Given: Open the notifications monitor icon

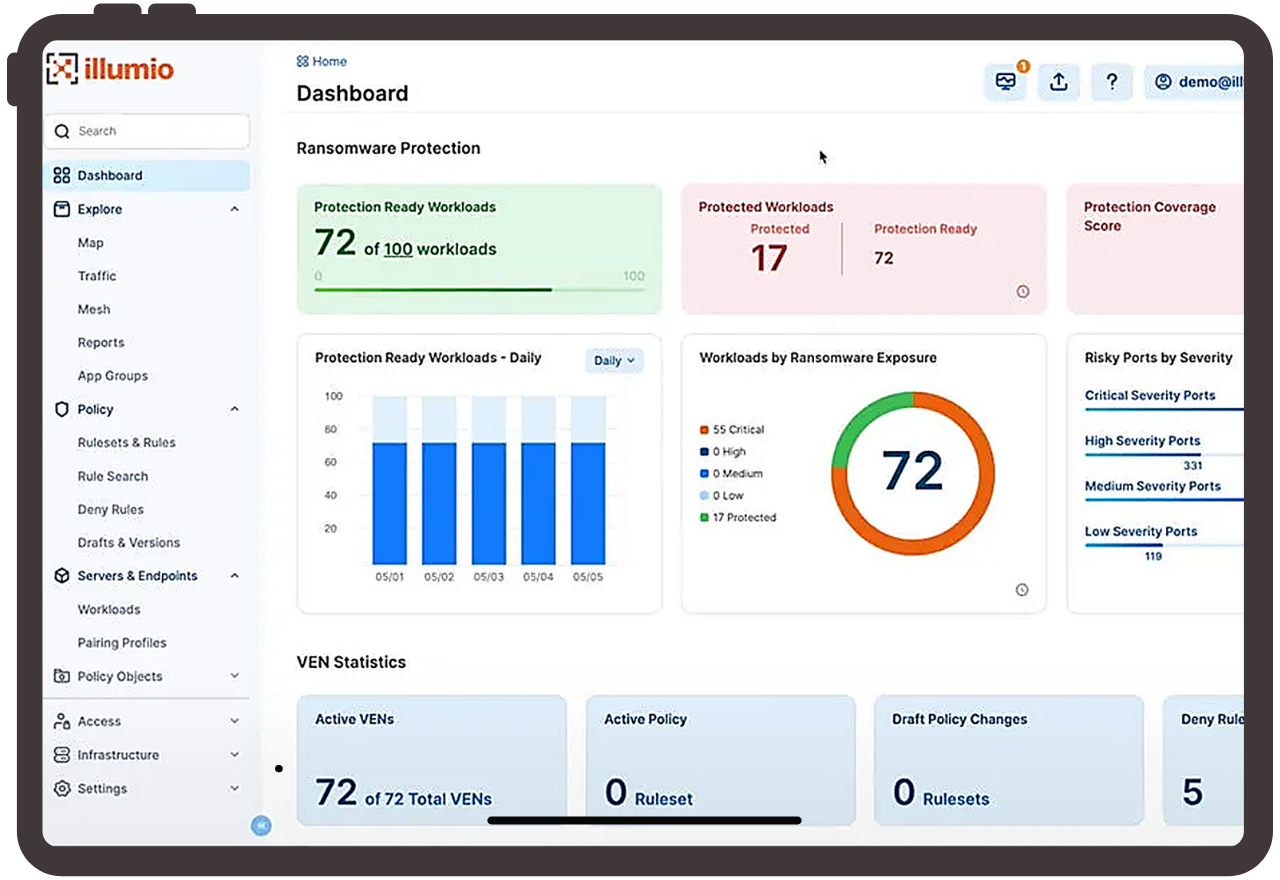Looking at the screenshot, I should coord(1006,83).
